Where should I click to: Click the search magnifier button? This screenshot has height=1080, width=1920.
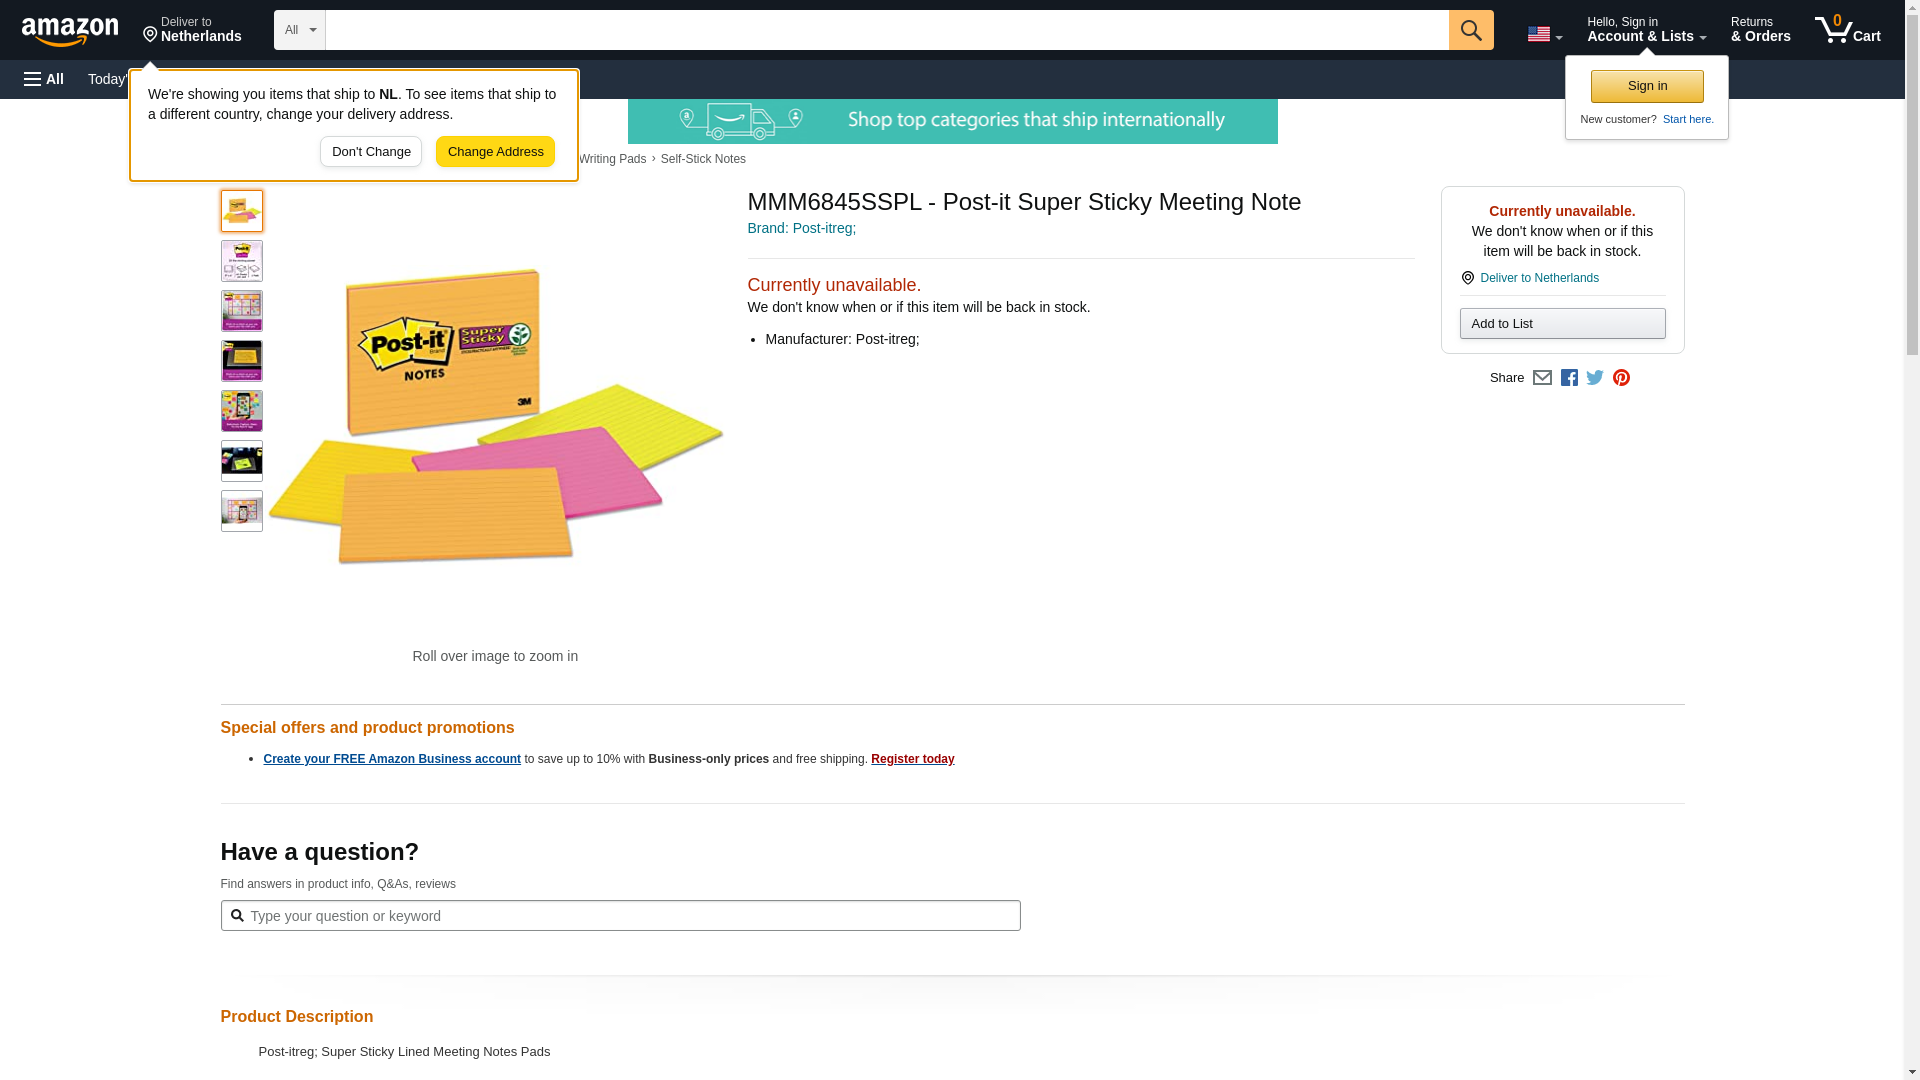[1470, 30]
